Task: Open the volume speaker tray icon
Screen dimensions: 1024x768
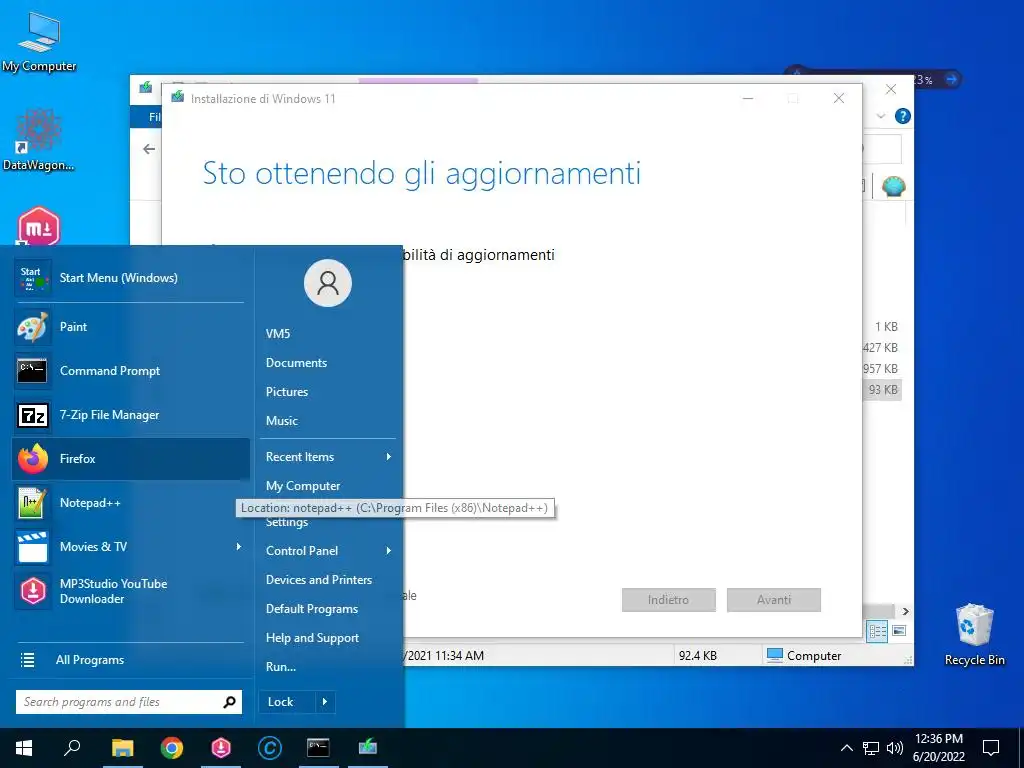Action: (895, 748)
